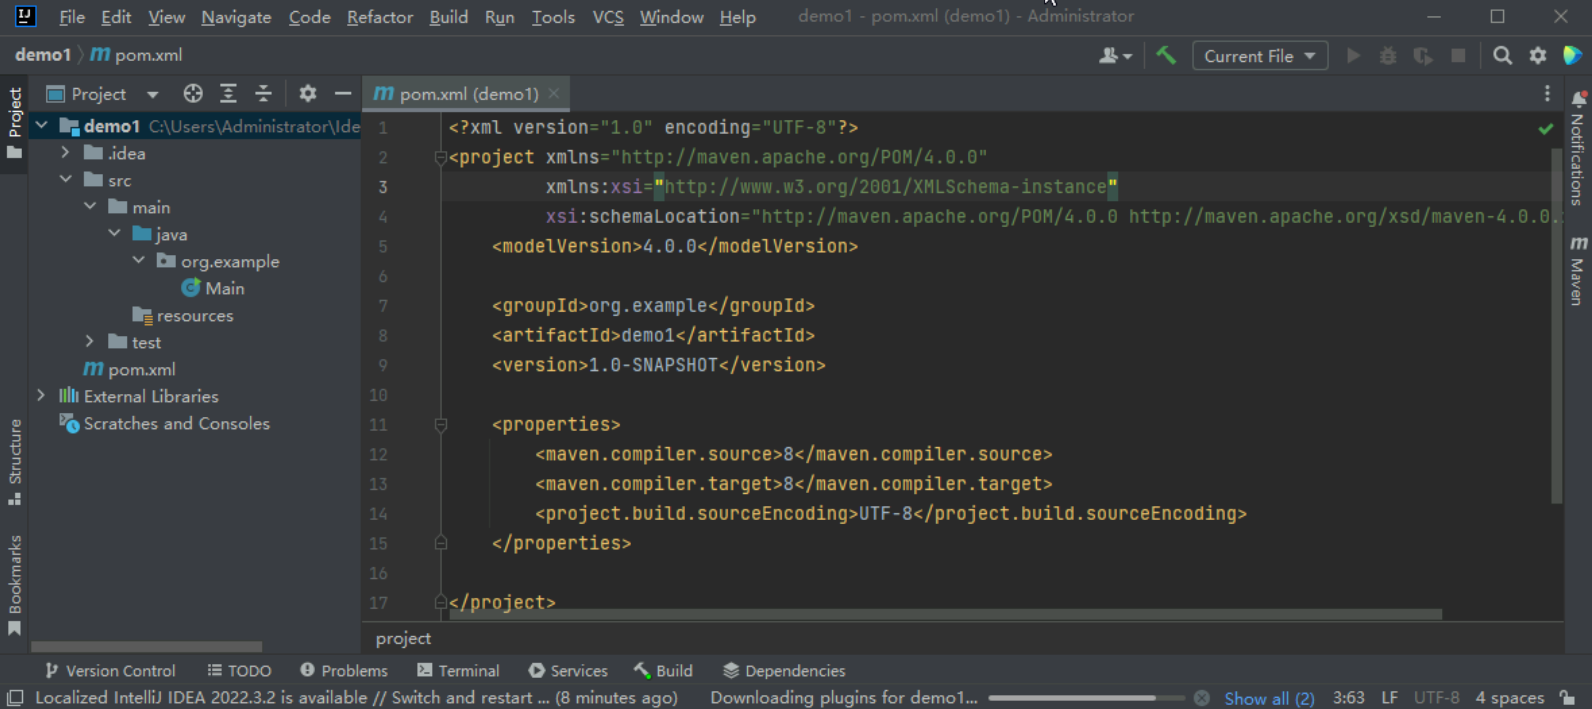1592x709 pixels.
Task: Expand External Libraries node
Action: tap(41, 396)
